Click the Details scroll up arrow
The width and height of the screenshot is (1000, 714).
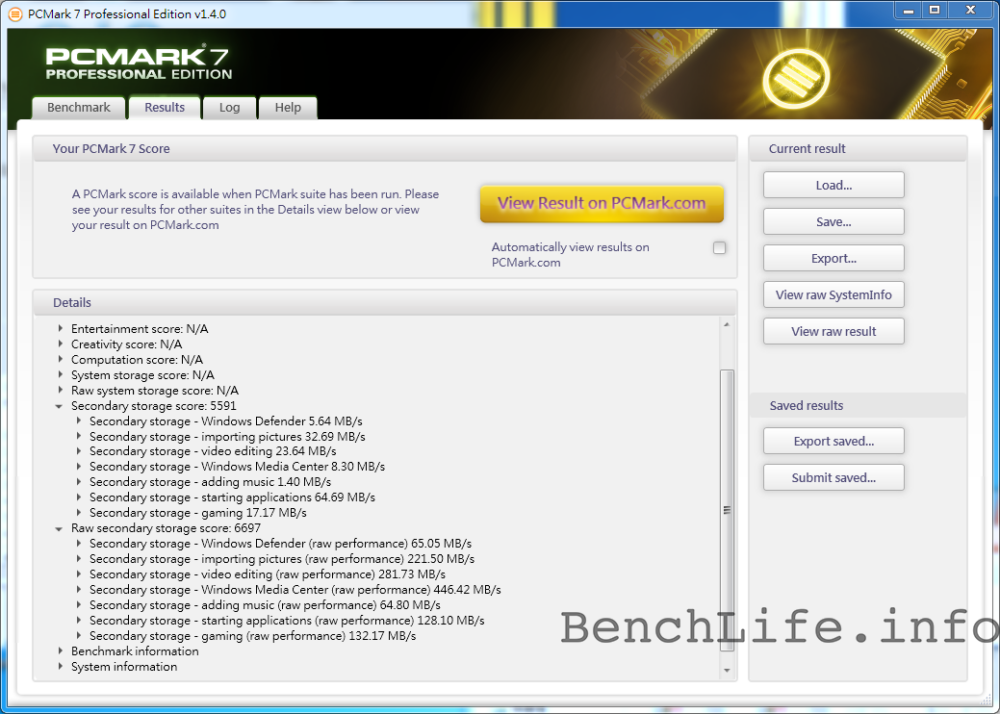(x=727, y=324)
